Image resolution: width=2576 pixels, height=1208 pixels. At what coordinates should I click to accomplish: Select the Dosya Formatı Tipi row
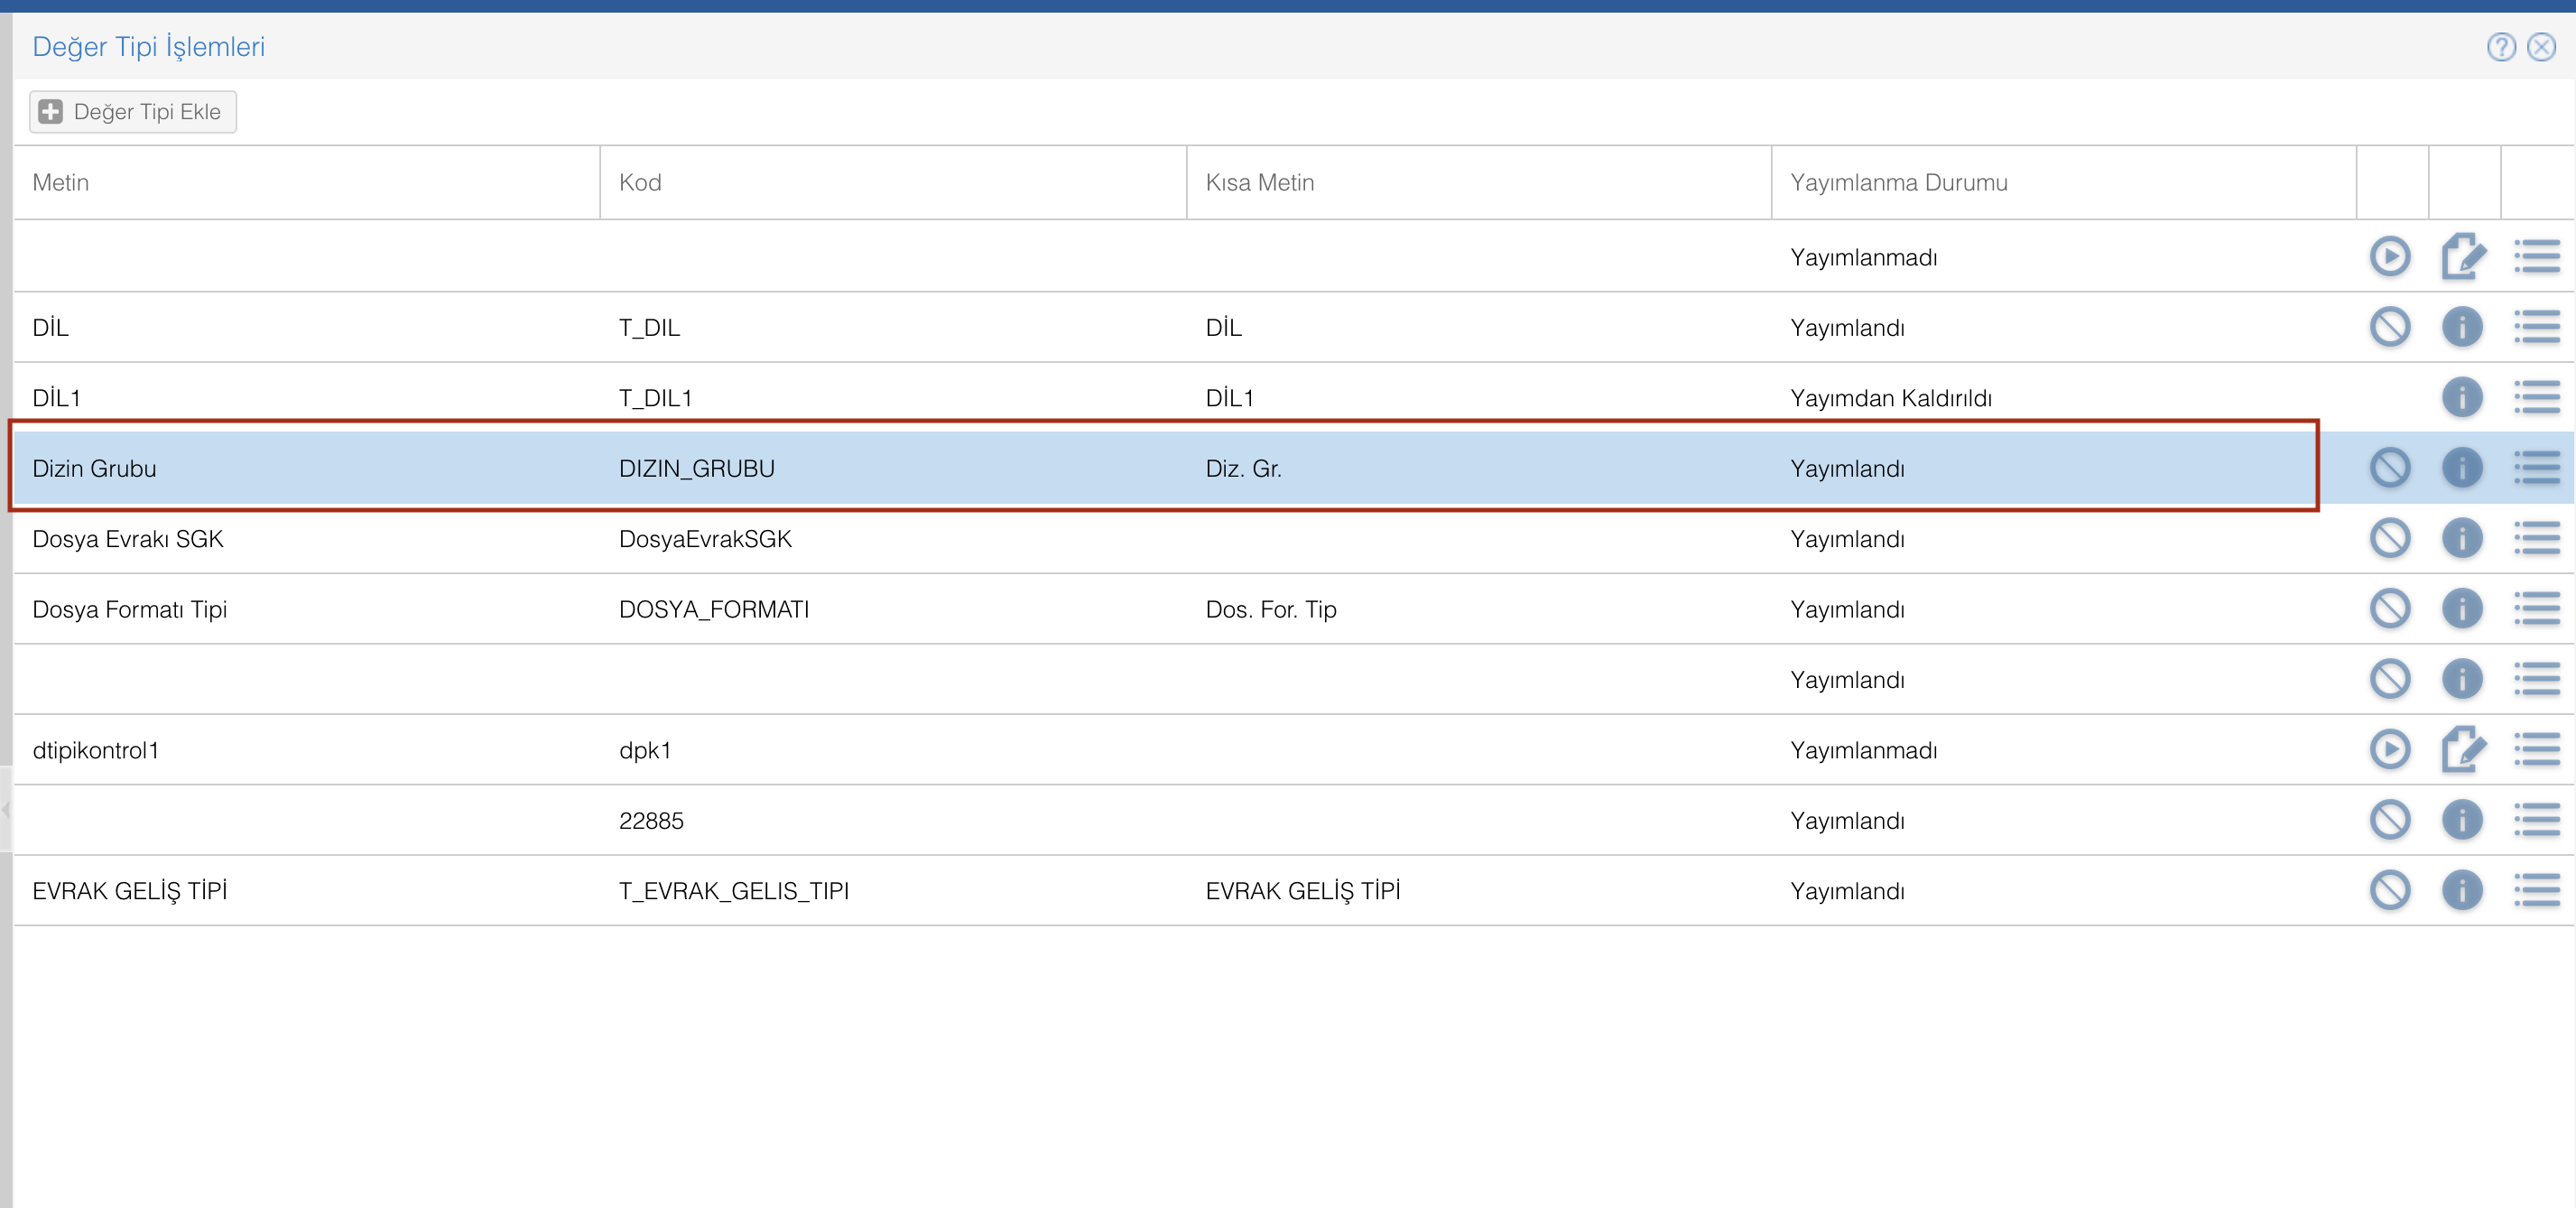click(130, 609)
